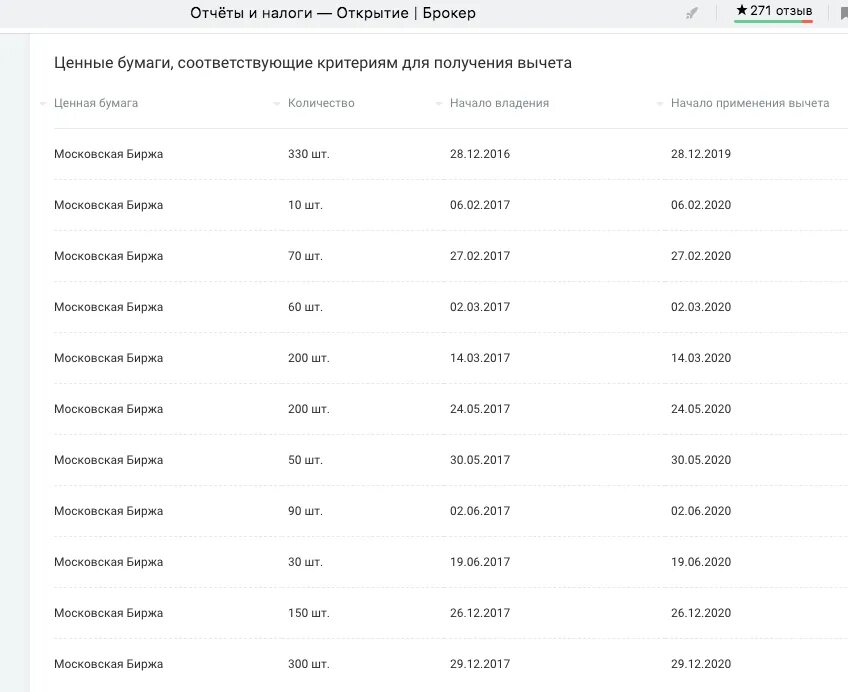The width and height of the screenshot is (848, 692).
Task: Click quantity cell 330 шт.
Action: [x=309, y=154]
